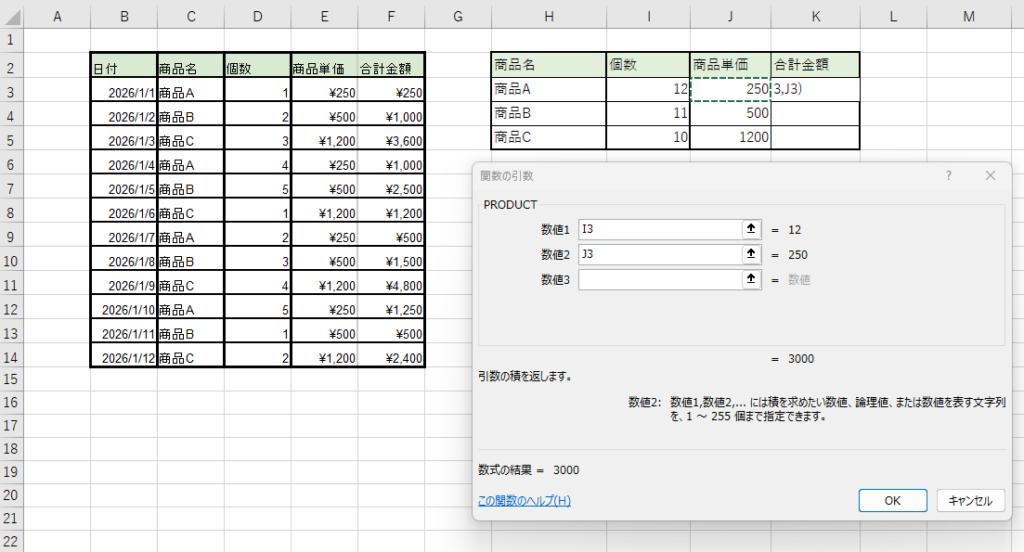Click into the 数値1 input field
Image resolution: width=1024 pixels, height=552 pixels.
(658, 229)
